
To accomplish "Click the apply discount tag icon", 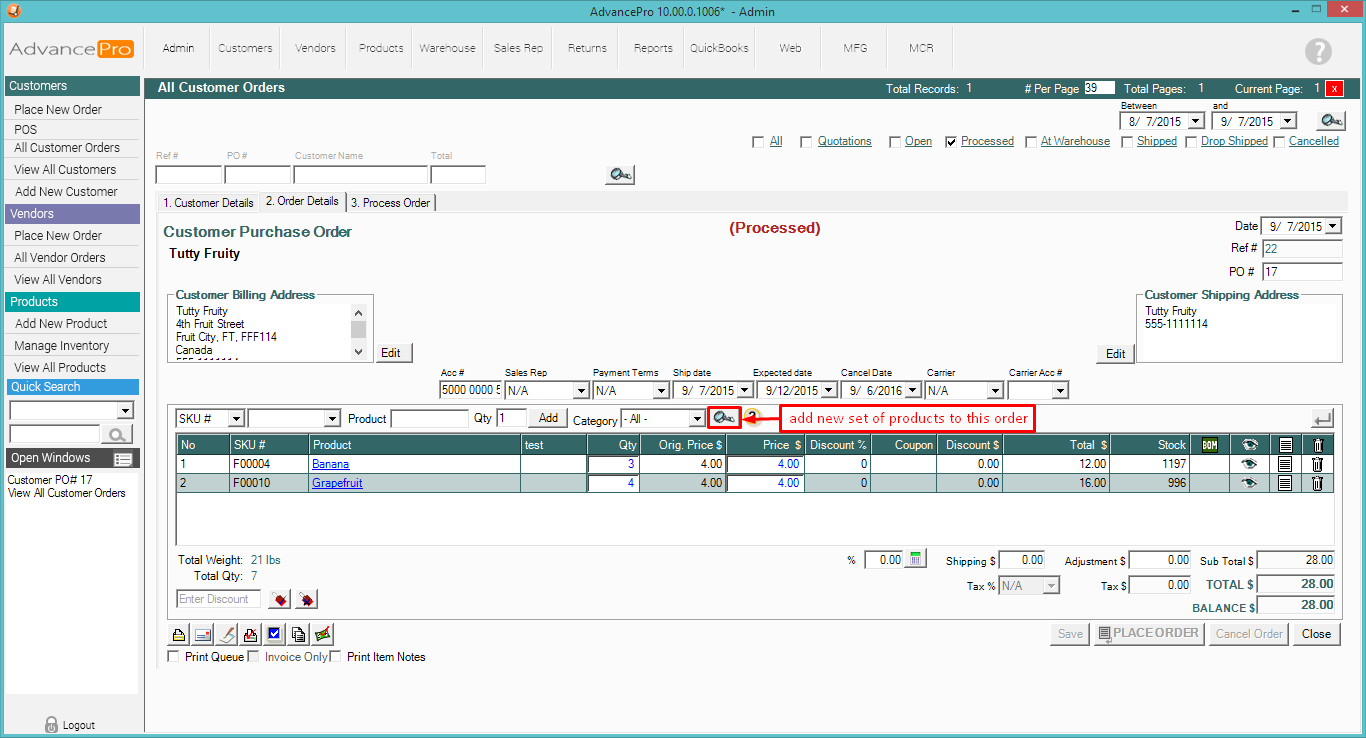I will click(x=281, y=600).
